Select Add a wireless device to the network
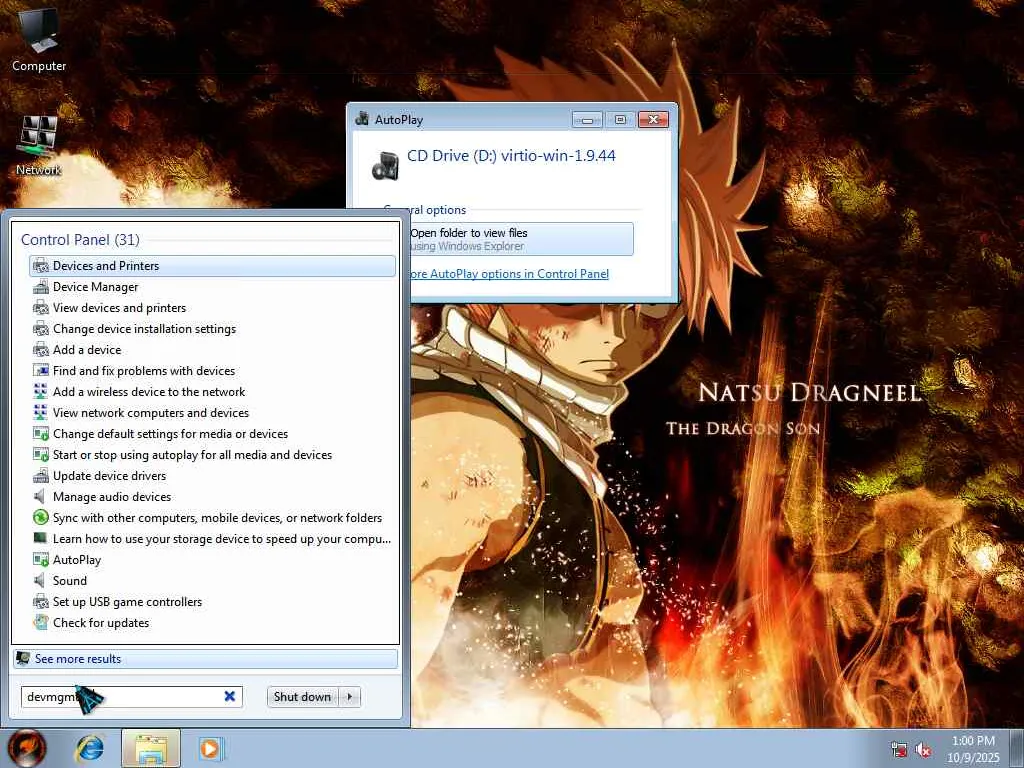 (x=212, y=391)
